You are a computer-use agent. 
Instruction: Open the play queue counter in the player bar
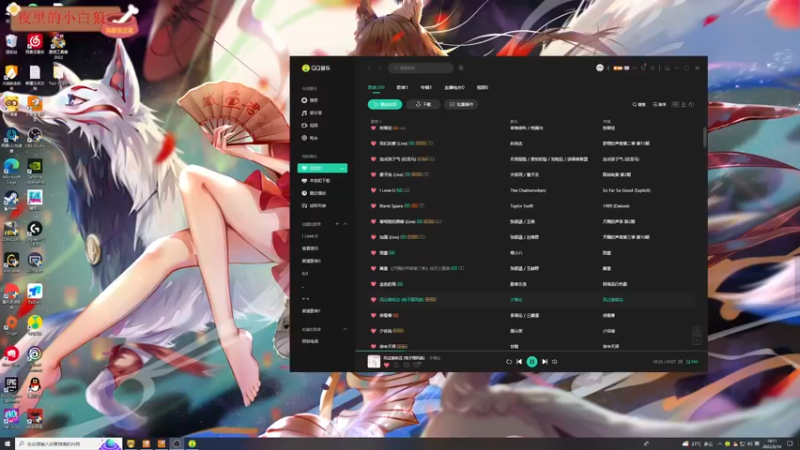click(x=692, y=362)
